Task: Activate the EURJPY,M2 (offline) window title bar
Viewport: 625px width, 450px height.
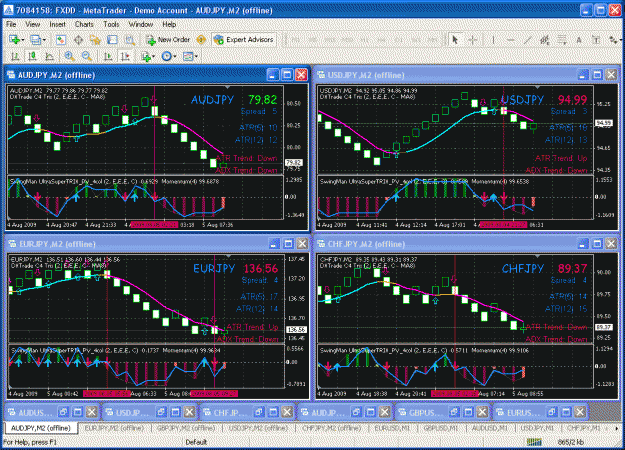Action: tap(158, 244)
